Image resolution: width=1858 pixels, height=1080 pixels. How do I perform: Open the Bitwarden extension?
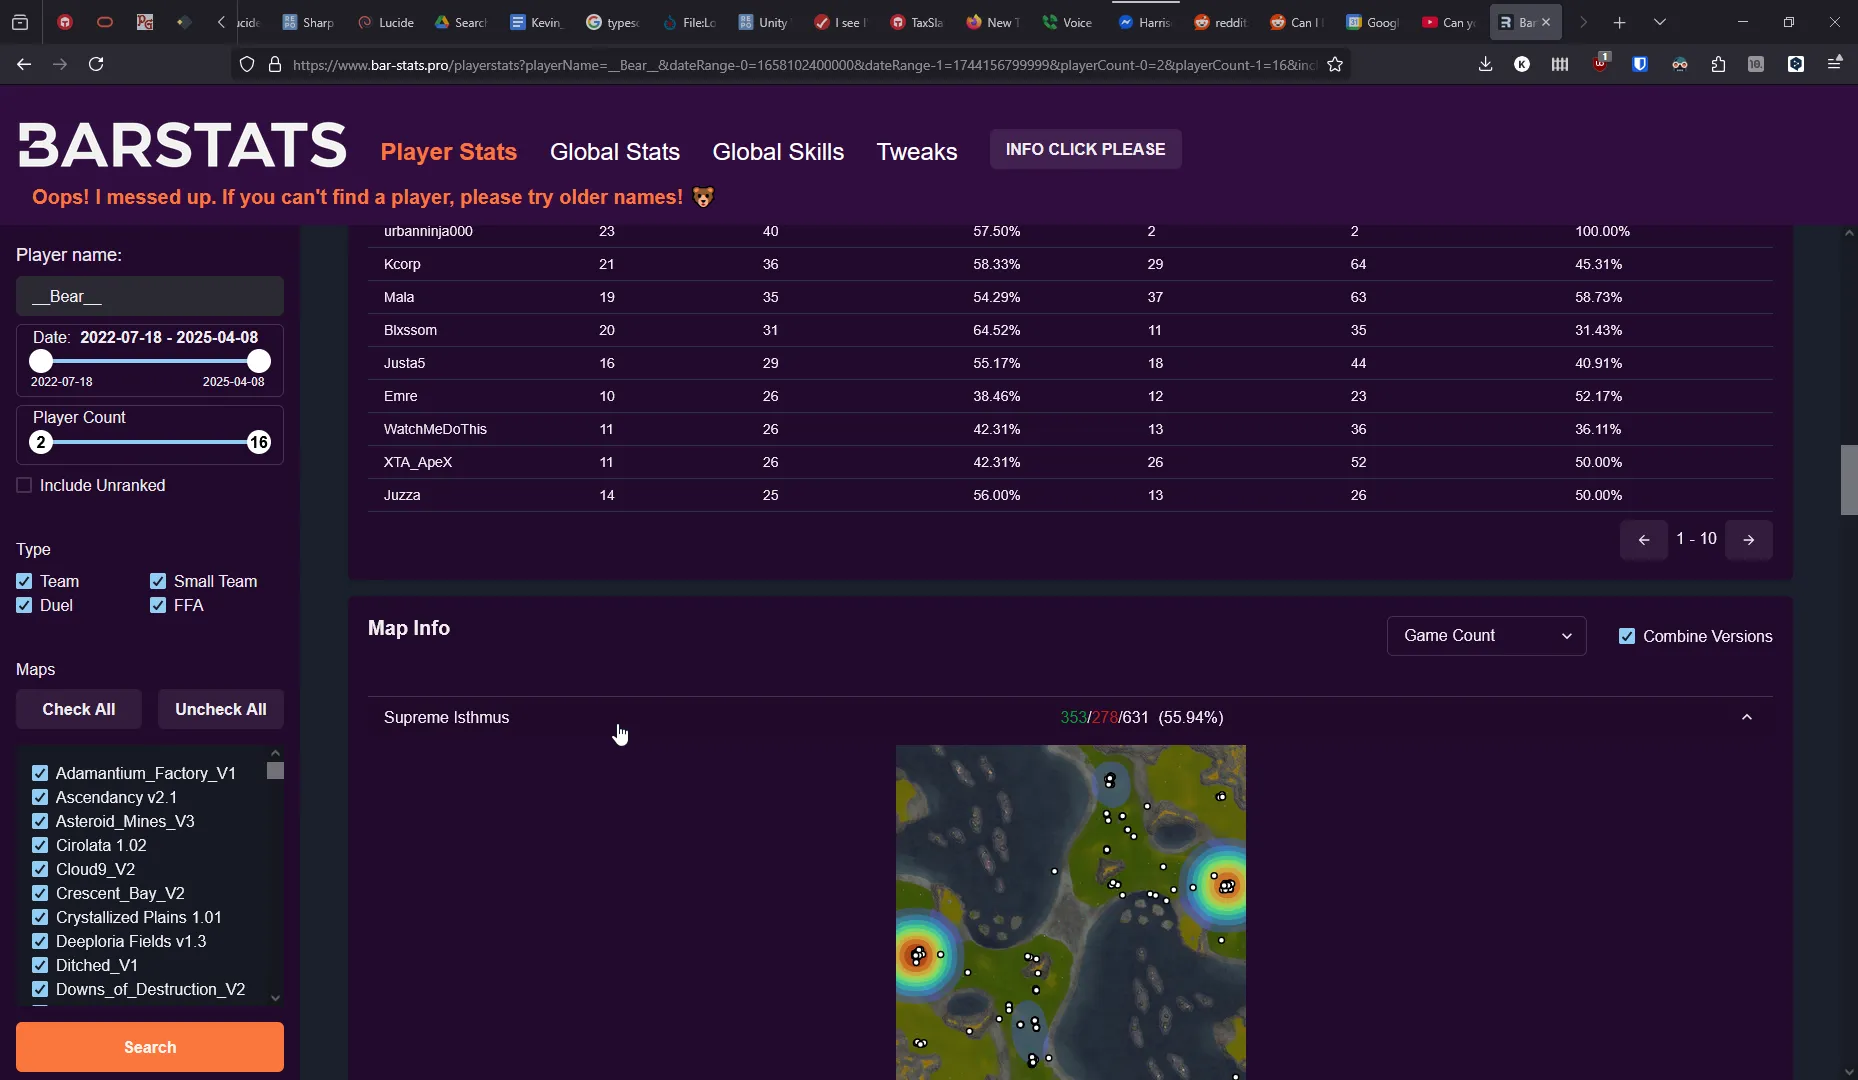click(x=1639, y=64)
